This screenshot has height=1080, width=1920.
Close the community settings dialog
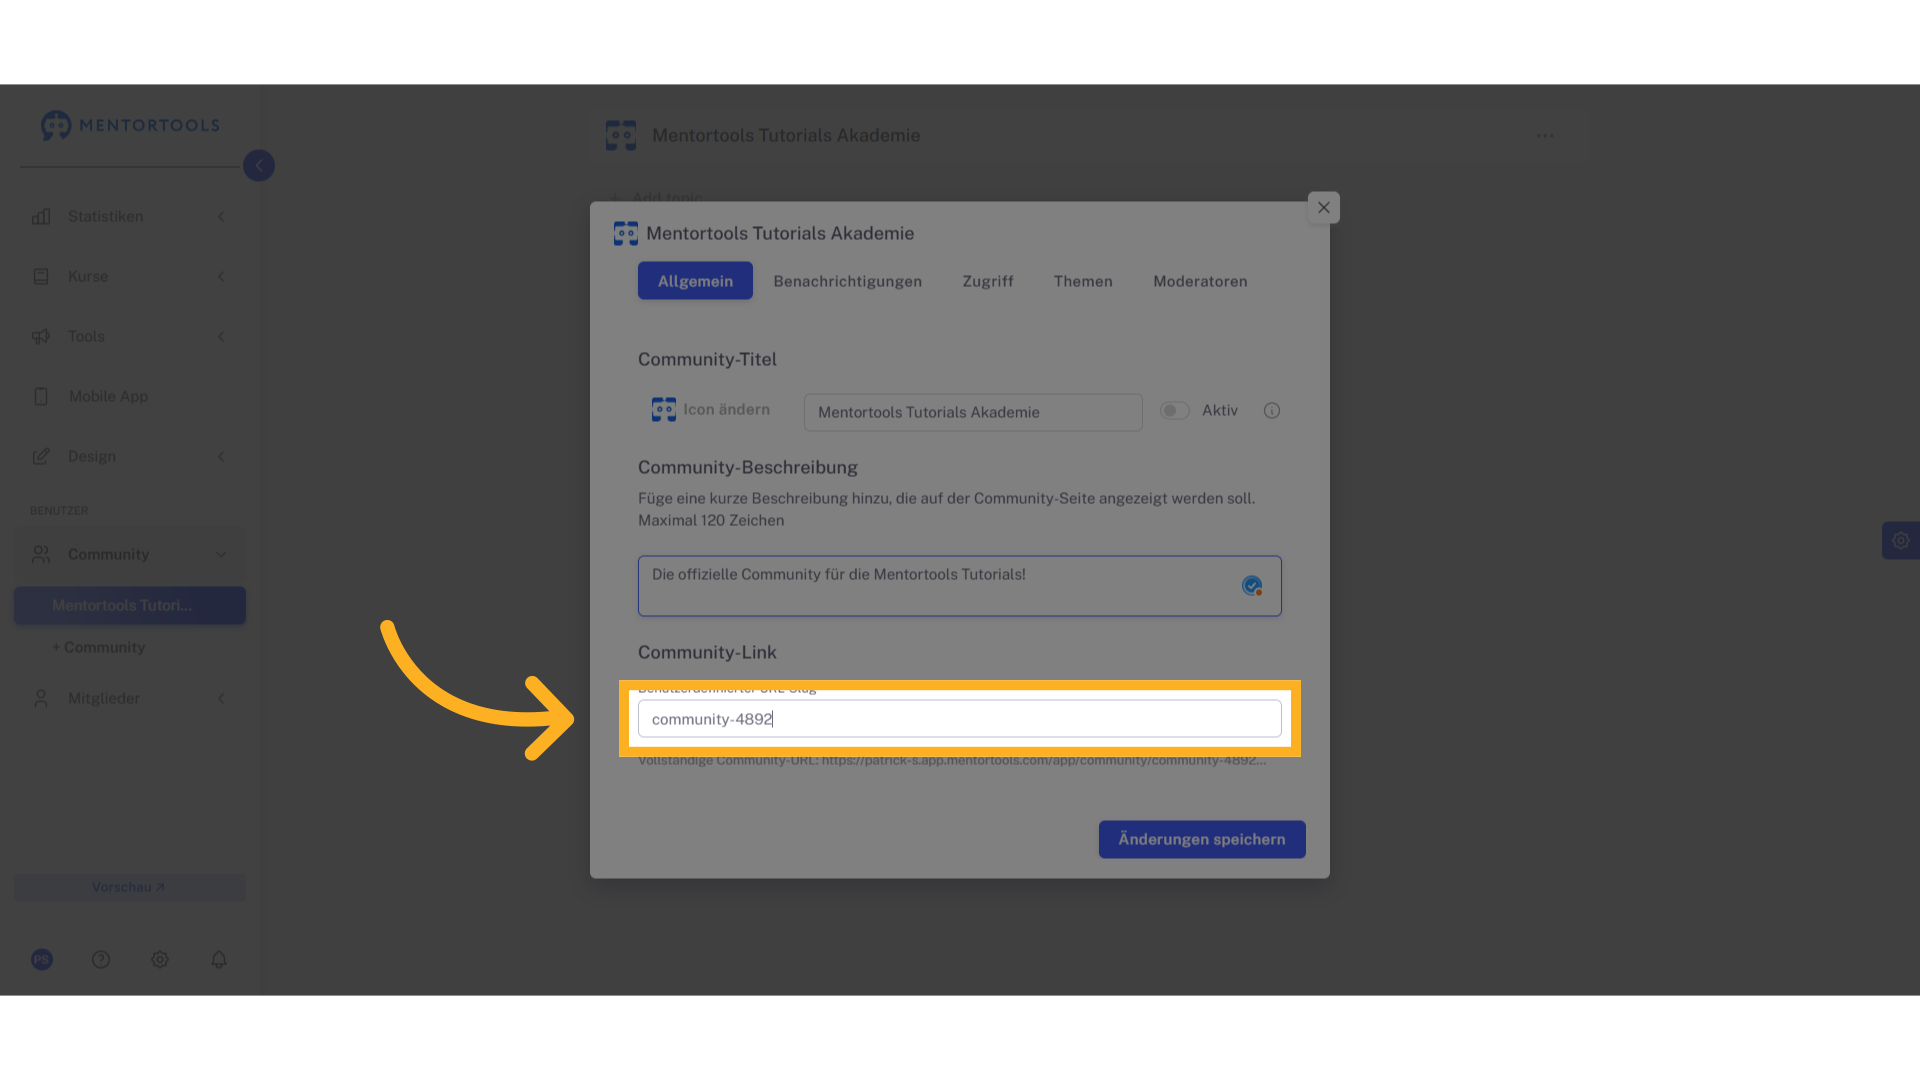[x=1324, y=208]
